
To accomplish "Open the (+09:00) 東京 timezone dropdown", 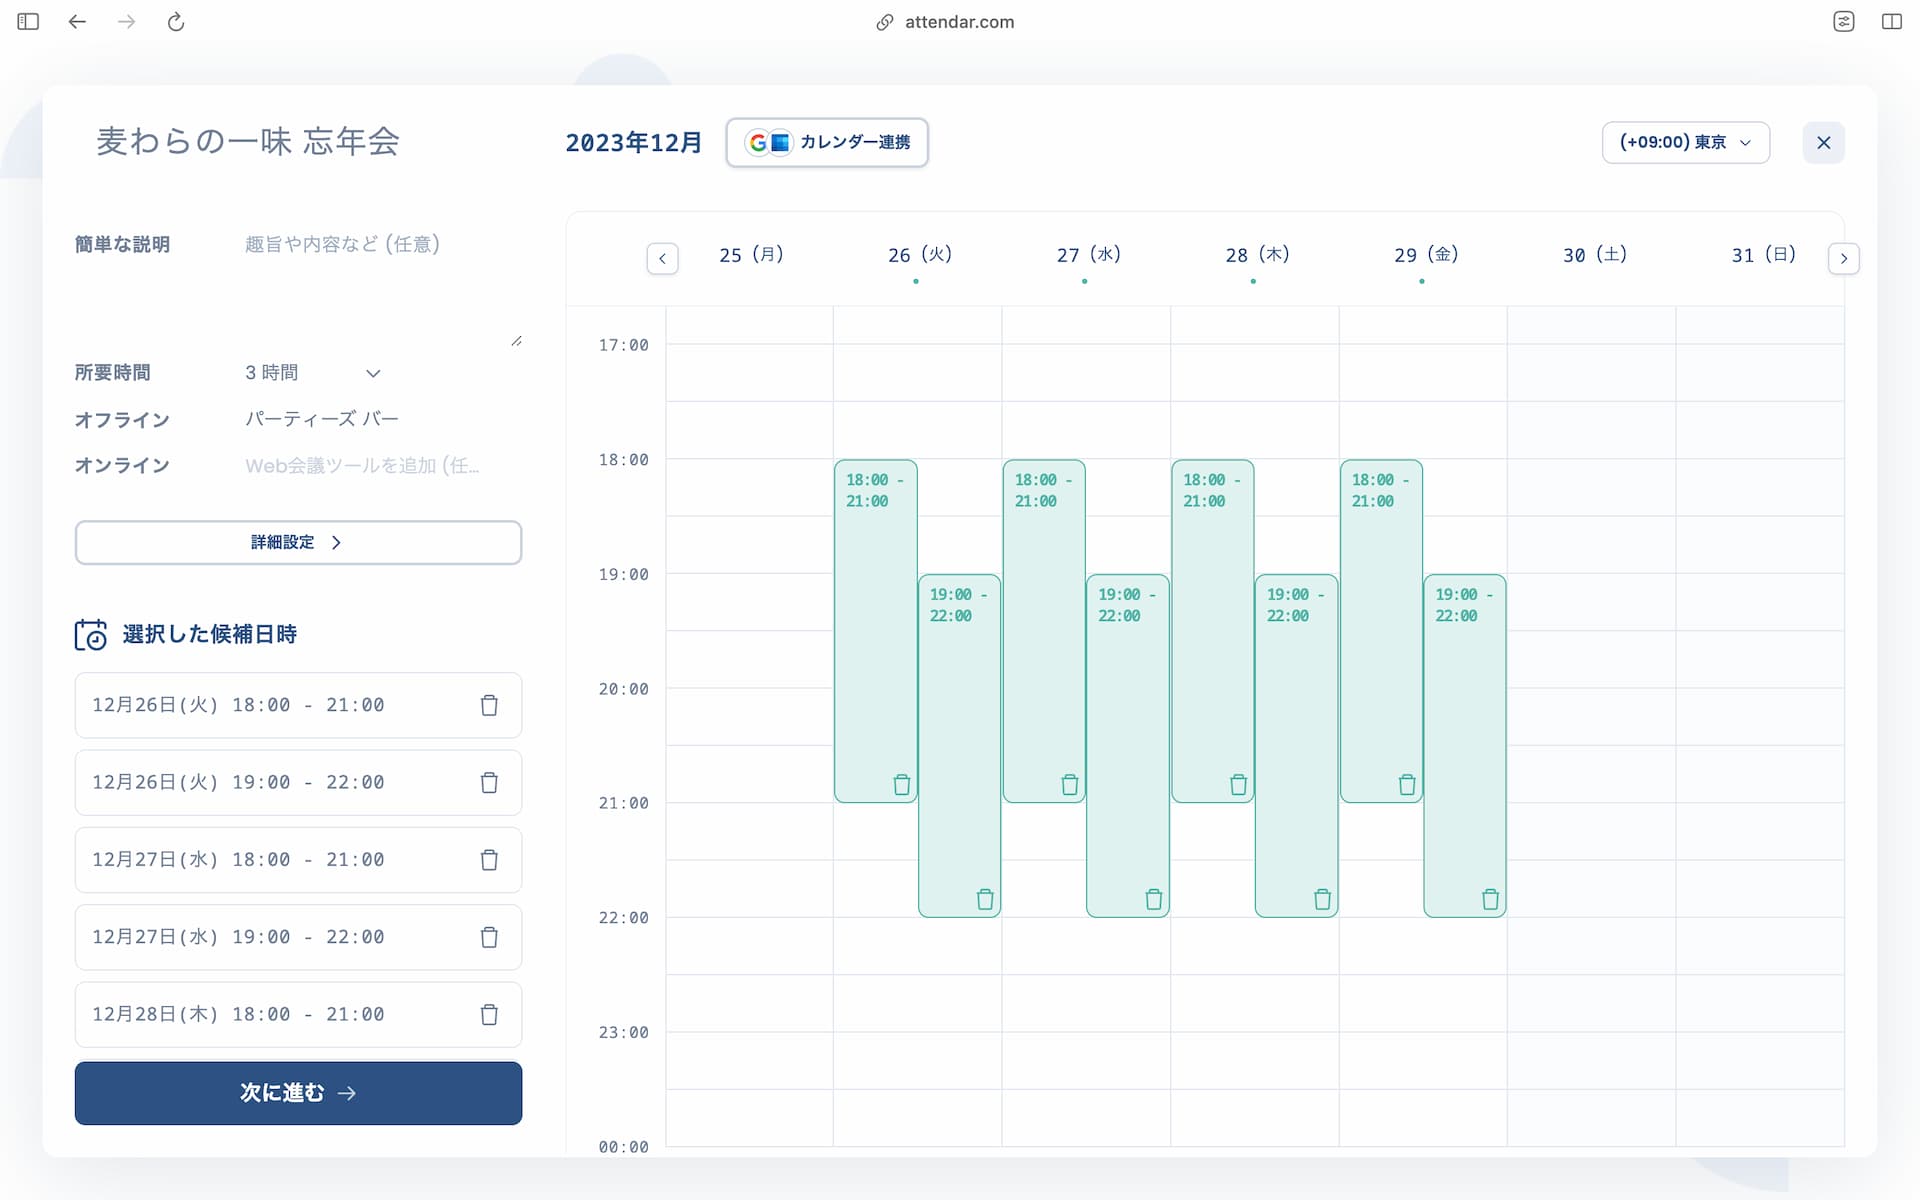I will pos(1685,142).
